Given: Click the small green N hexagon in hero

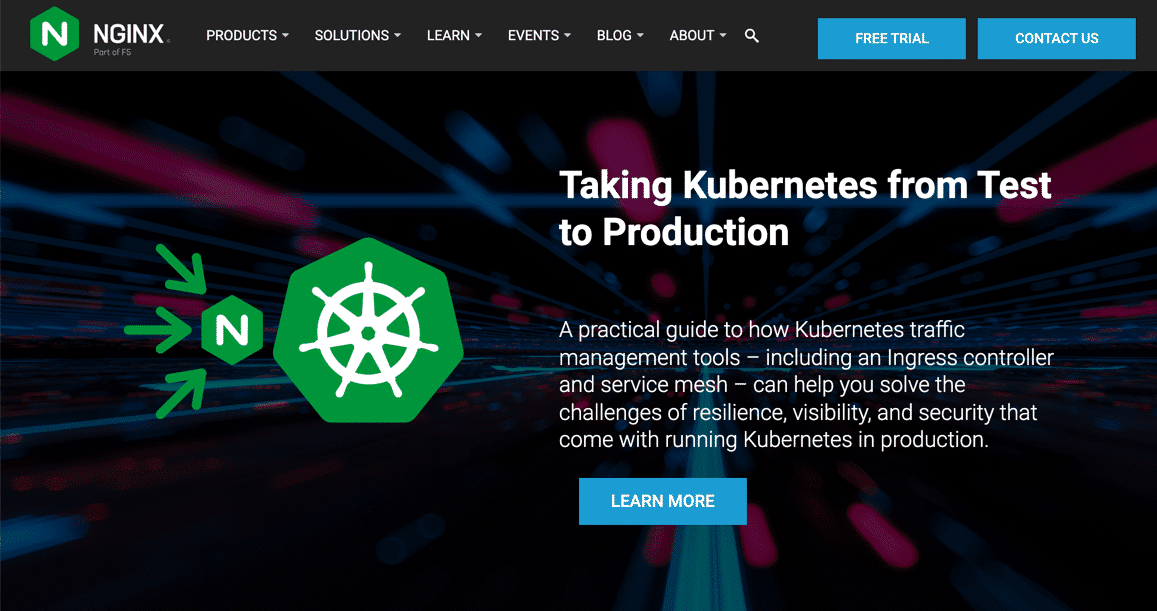Looking at the screenshot, I should pos(232,329).
